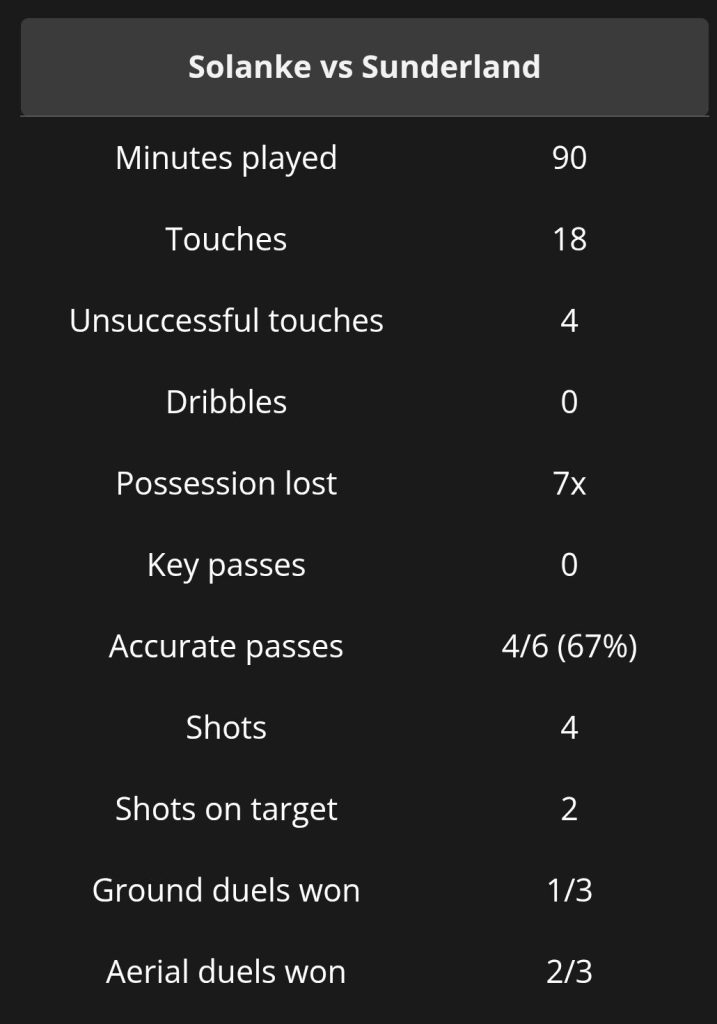
Task: Select the Possession lost label
Action: point(226,483)
